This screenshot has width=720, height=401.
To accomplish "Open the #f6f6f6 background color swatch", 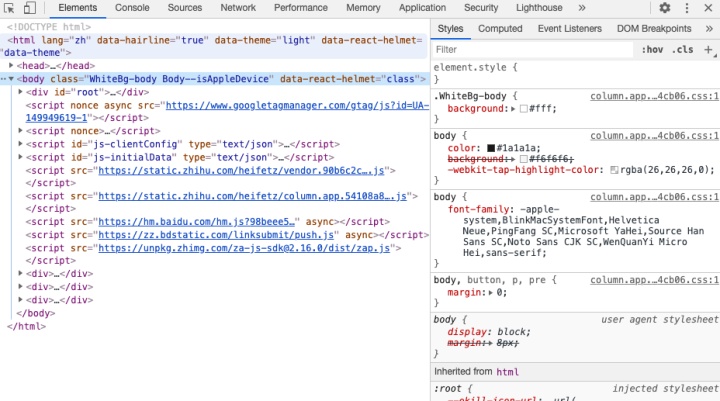I will pyautogui.click(x=523, y=159).
